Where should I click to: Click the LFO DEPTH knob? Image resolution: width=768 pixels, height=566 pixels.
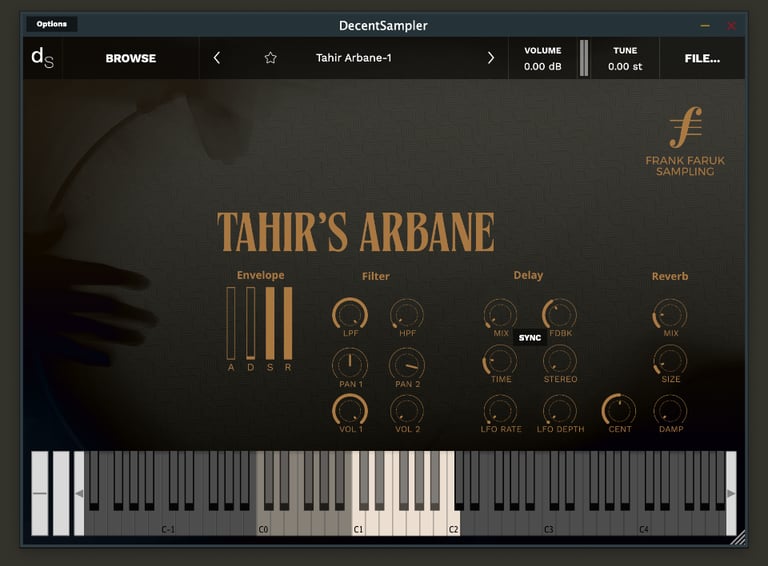(x=559, y=410)
